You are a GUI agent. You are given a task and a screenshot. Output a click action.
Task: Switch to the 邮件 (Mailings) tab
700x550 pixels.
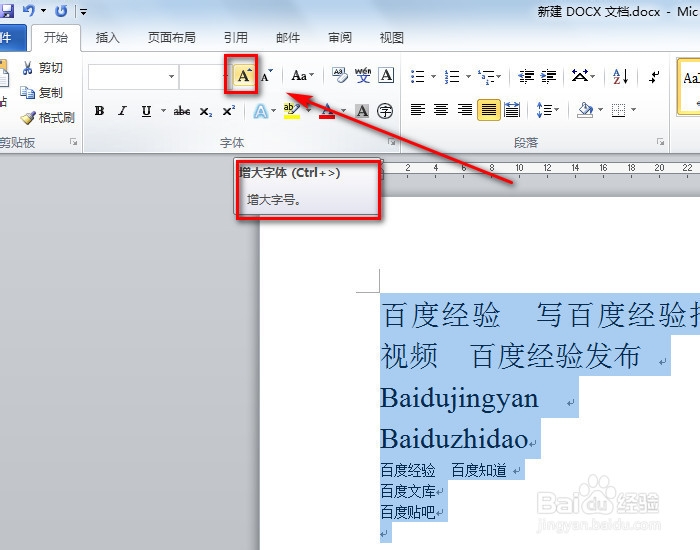click(x=288, y=38)
